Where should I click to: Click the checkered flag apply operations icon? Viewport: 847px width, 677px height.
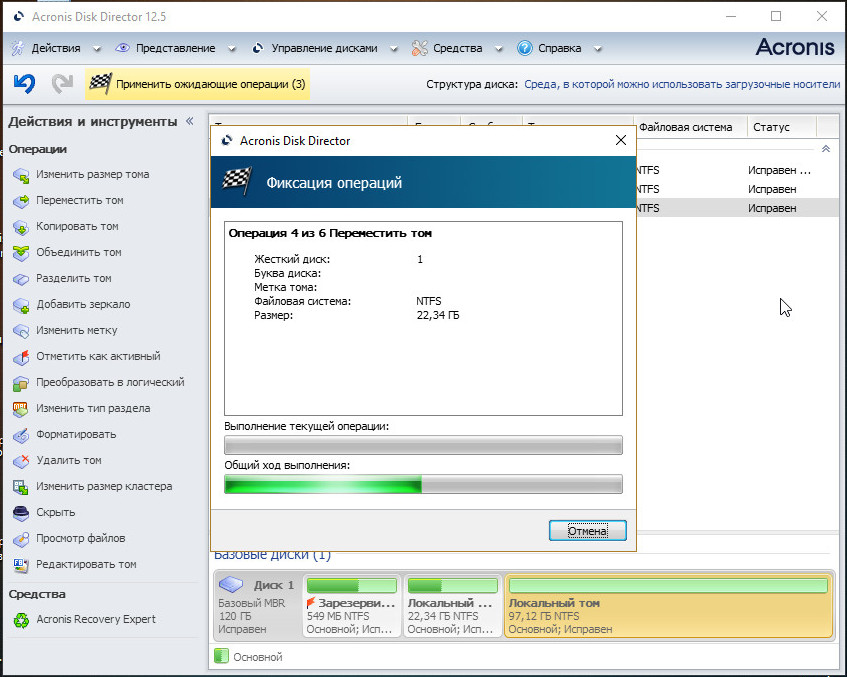pyautogui.click(x=100, y=84)
